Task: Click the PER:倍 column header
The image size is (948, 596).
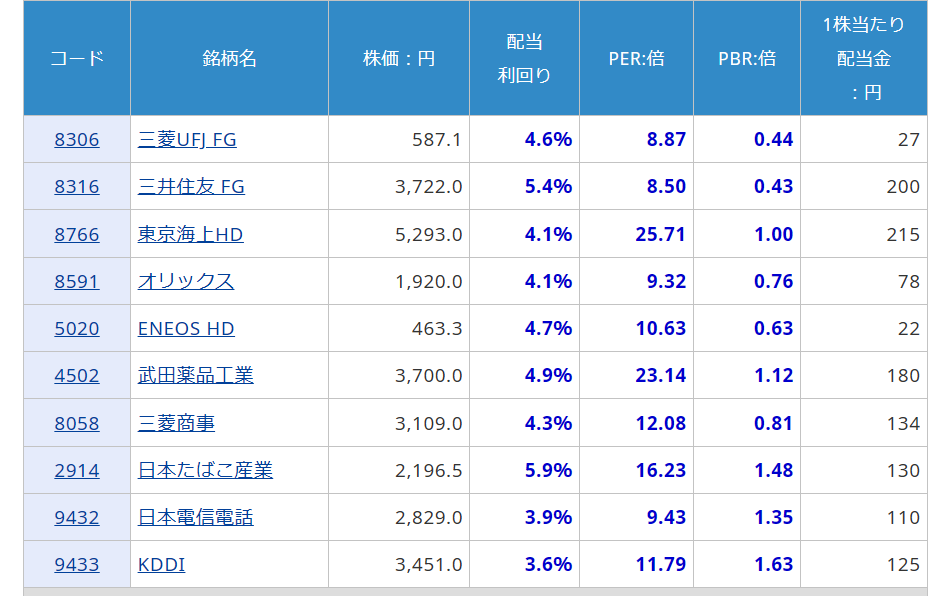Action: tap(636, 58)
